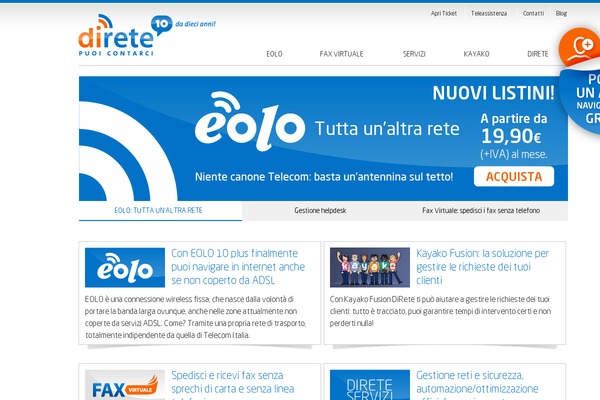Screen dimensions: 600x400
Task: Open 'Gestione reti e sicurezza' headline
Action: [477, 383]
